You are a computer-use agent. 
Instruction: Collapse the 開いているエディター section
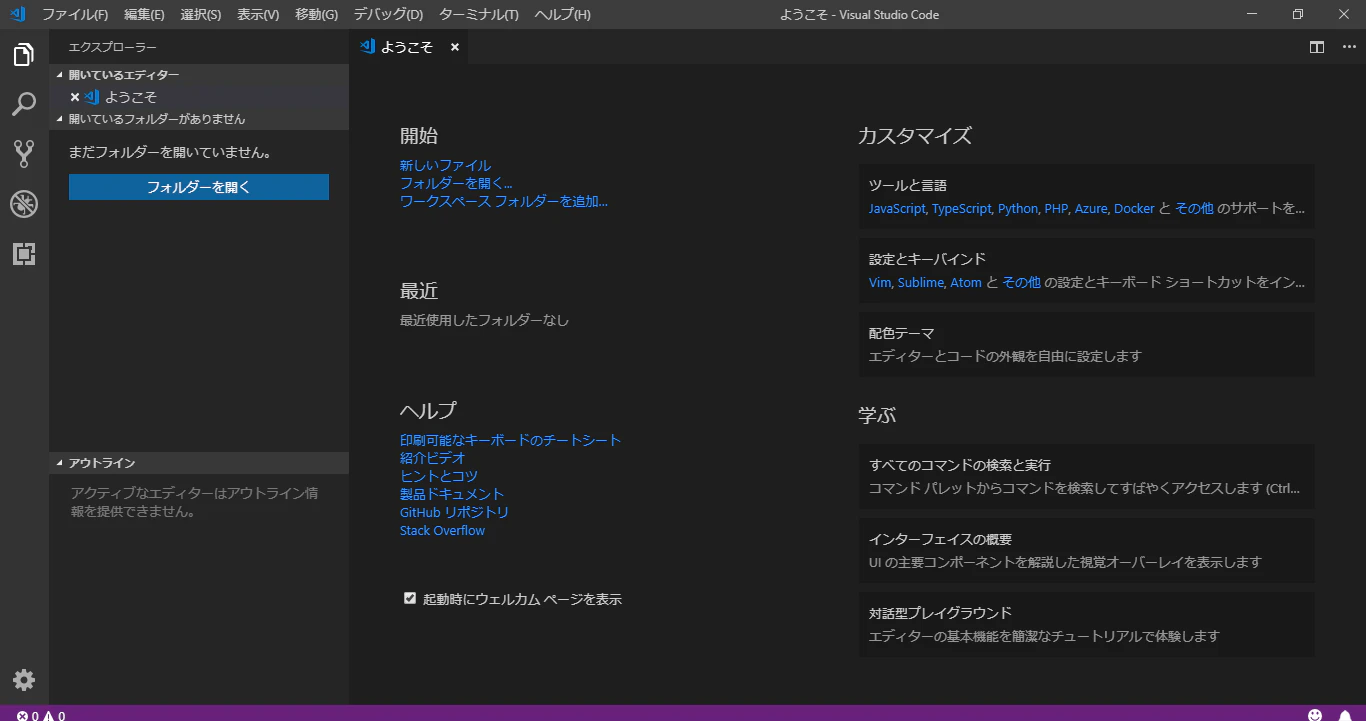pos(199,75)
